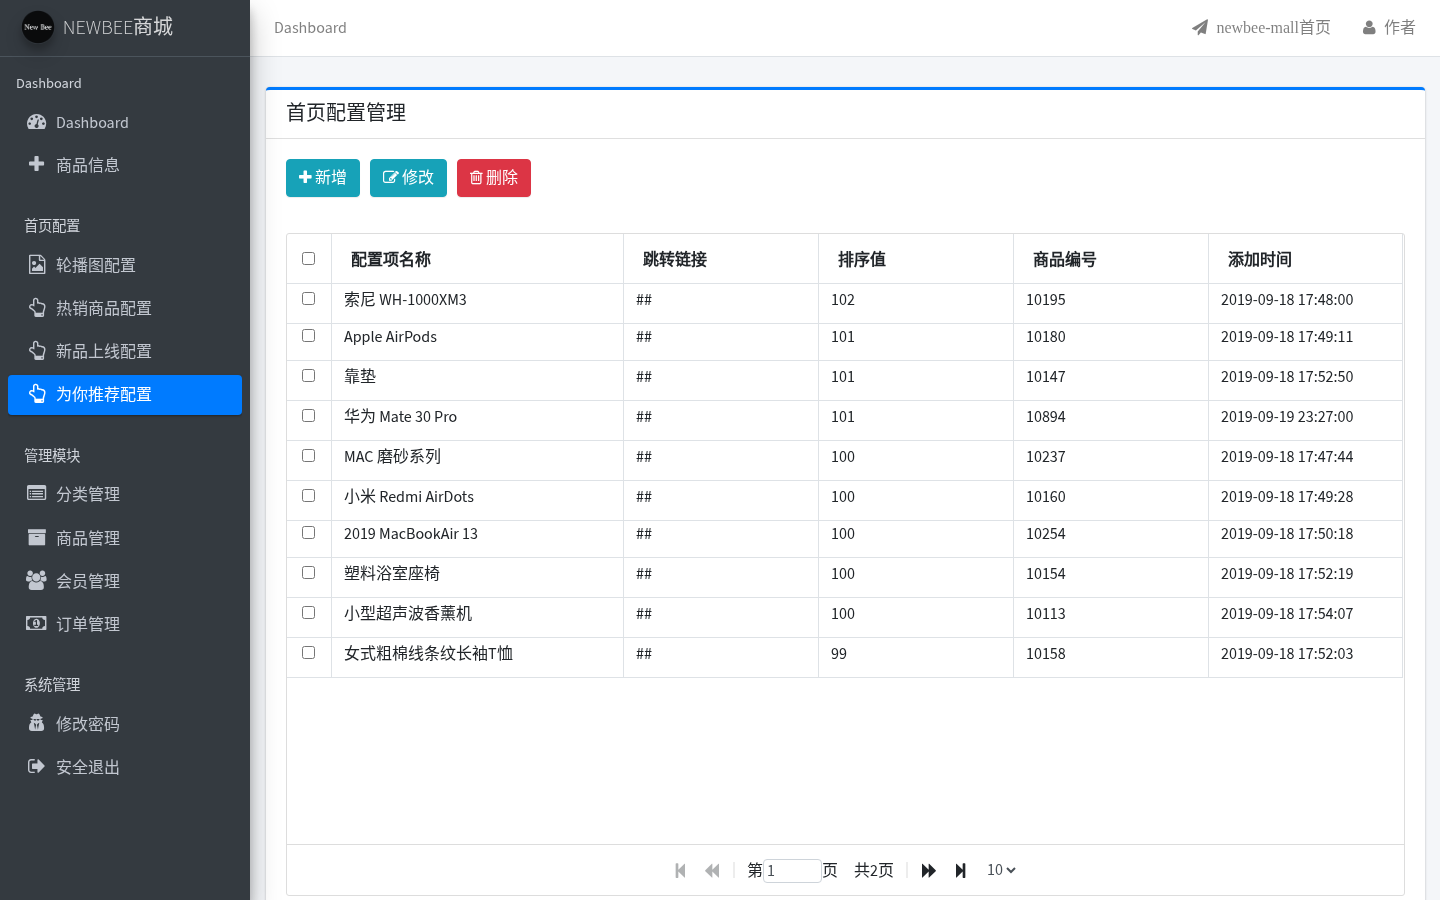Open the rows-per-page dropdown showing 10
1440x900 pixels.
click(x=1001, y=870)
